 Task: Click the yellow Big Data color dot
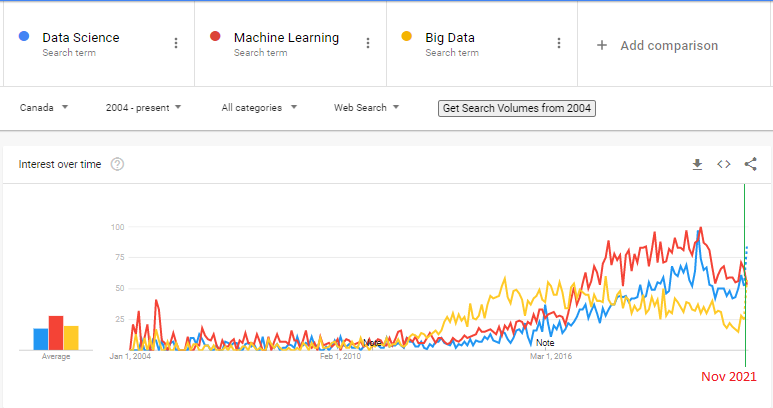point(407,36)
